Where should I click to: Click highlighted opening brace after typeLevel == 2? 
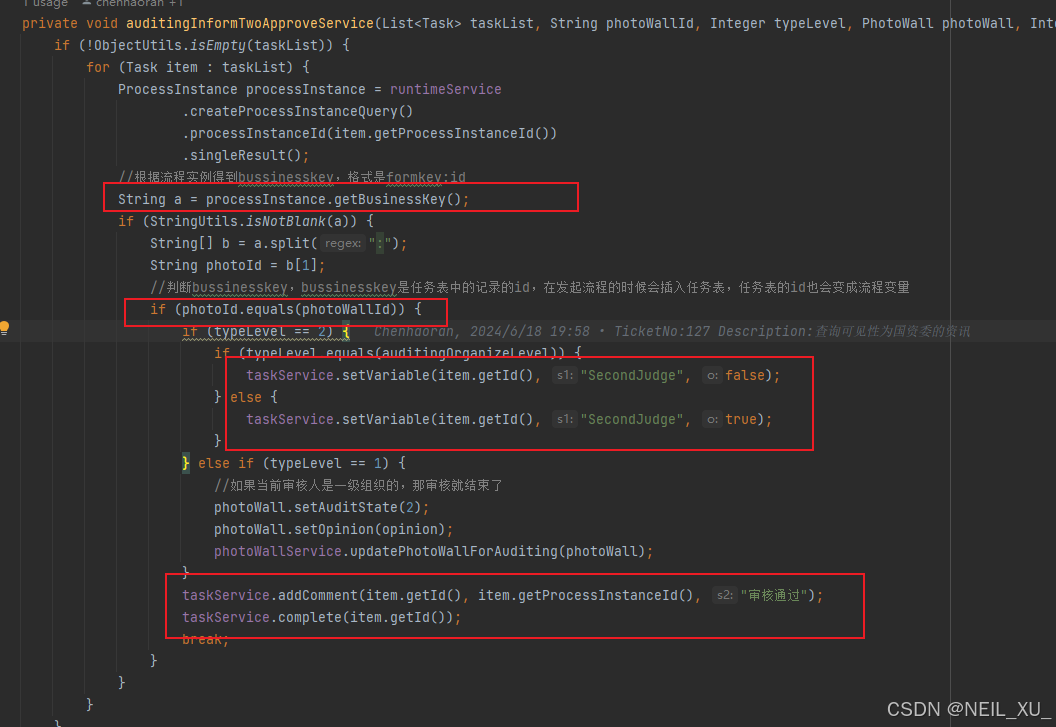(x=345, y=331)
